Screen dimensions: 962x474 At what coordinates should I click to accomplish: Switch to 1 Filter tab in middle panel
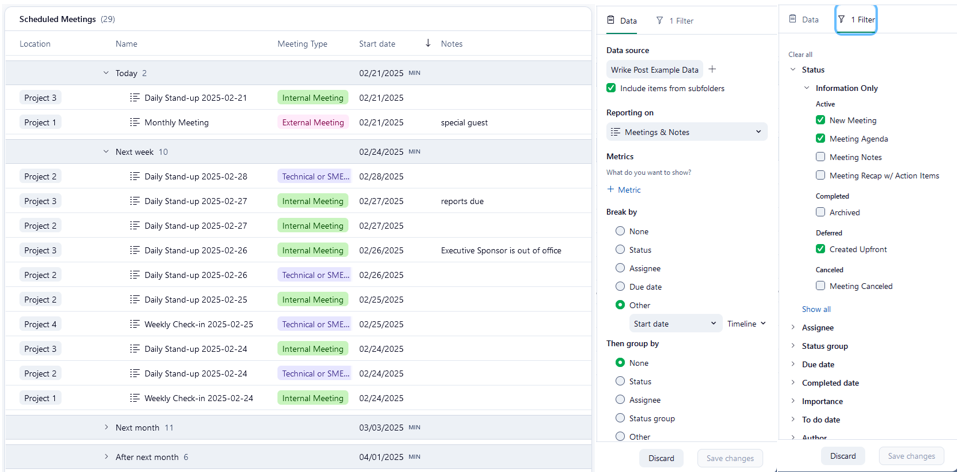tap(674, 21)
